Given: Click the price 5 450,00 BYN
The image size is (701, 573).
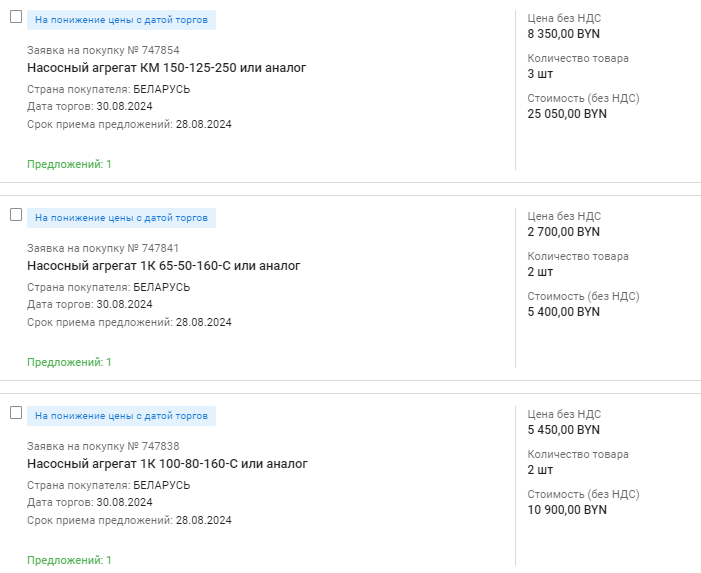Looking at the screenshot, I should coord(563,430).
